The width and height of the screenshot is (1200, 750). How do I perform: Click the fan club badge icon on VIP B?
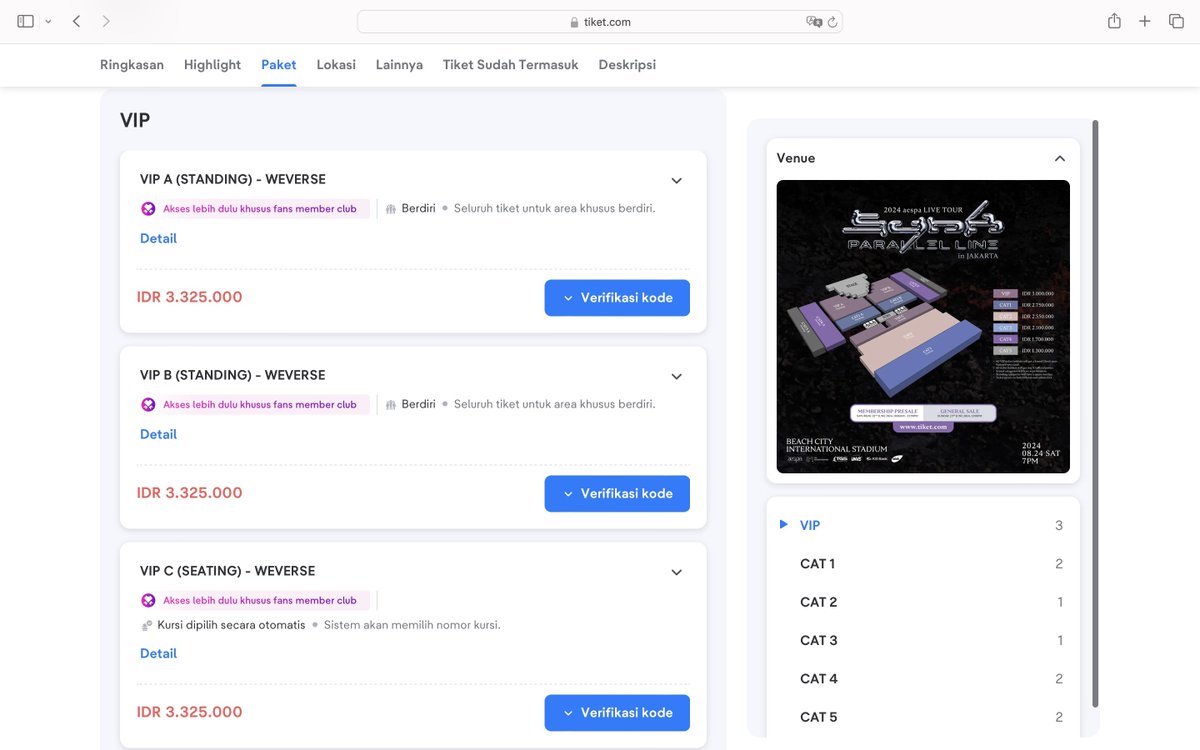tap(148, 405)
